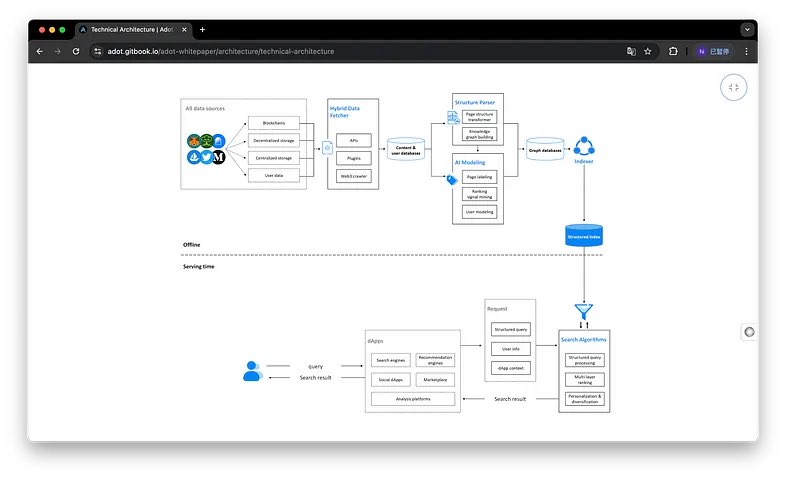This screenshot has width=786, height=479.
Task: Click the Page labeling box
Action: [480, 177]
